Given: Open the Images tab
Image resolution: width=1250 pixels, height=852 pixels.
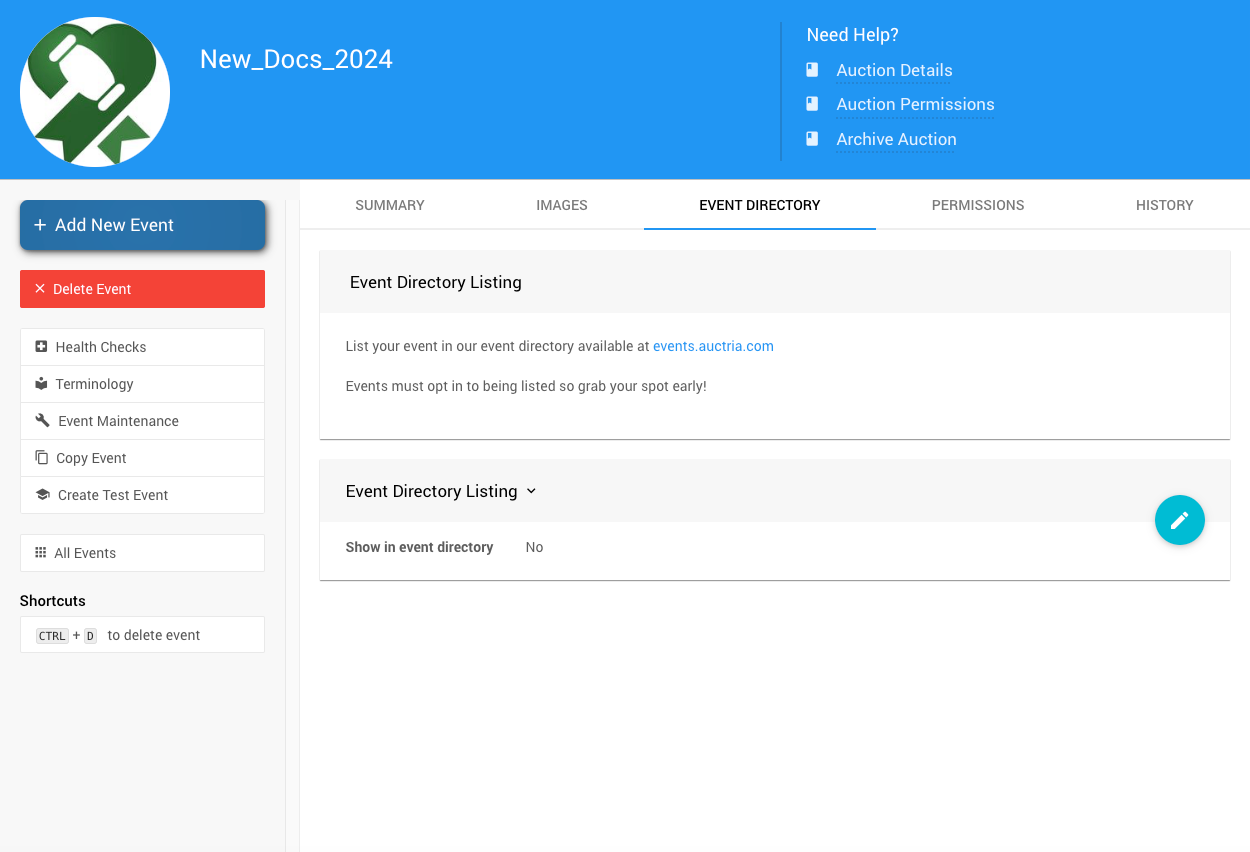Looking at the screenshot, I should click(x=562, y=205).
